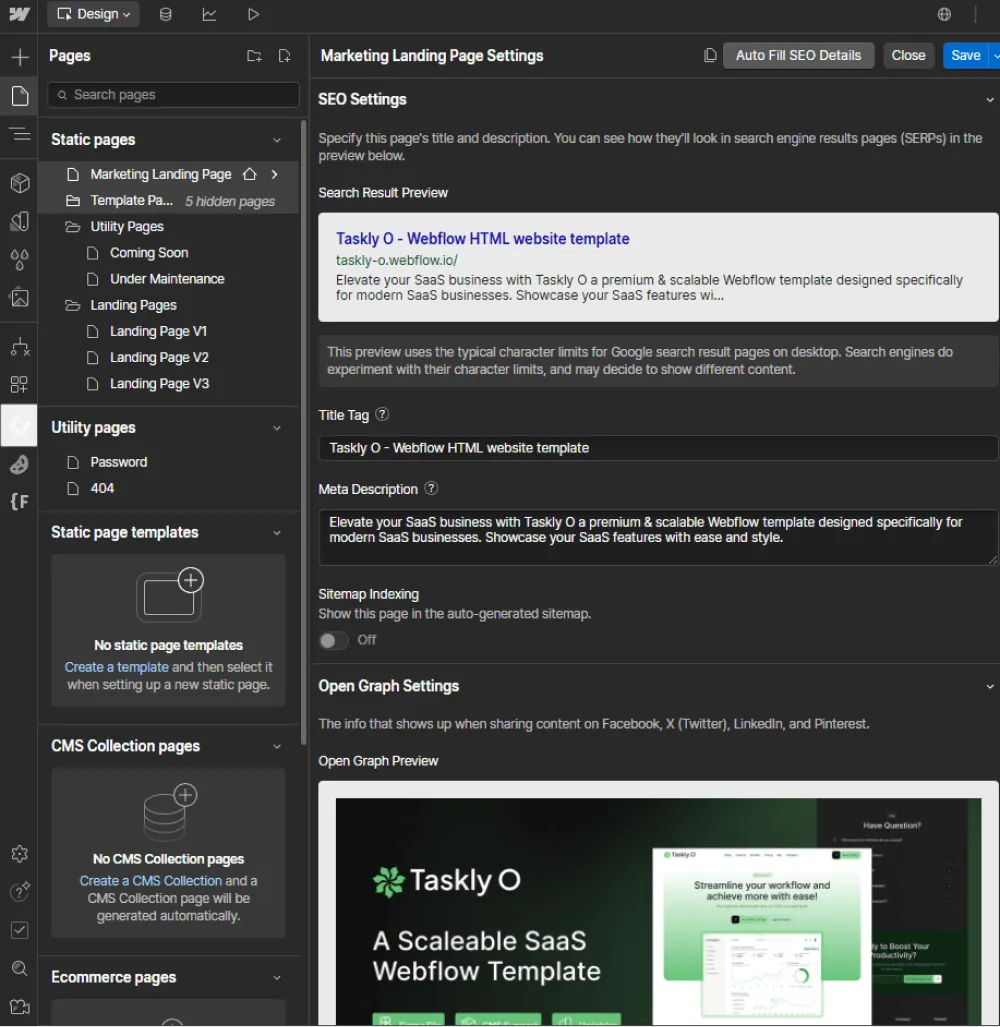
Task: Click the Meta Description help icon
Action: pyautogui.click(x=431, y=489)
